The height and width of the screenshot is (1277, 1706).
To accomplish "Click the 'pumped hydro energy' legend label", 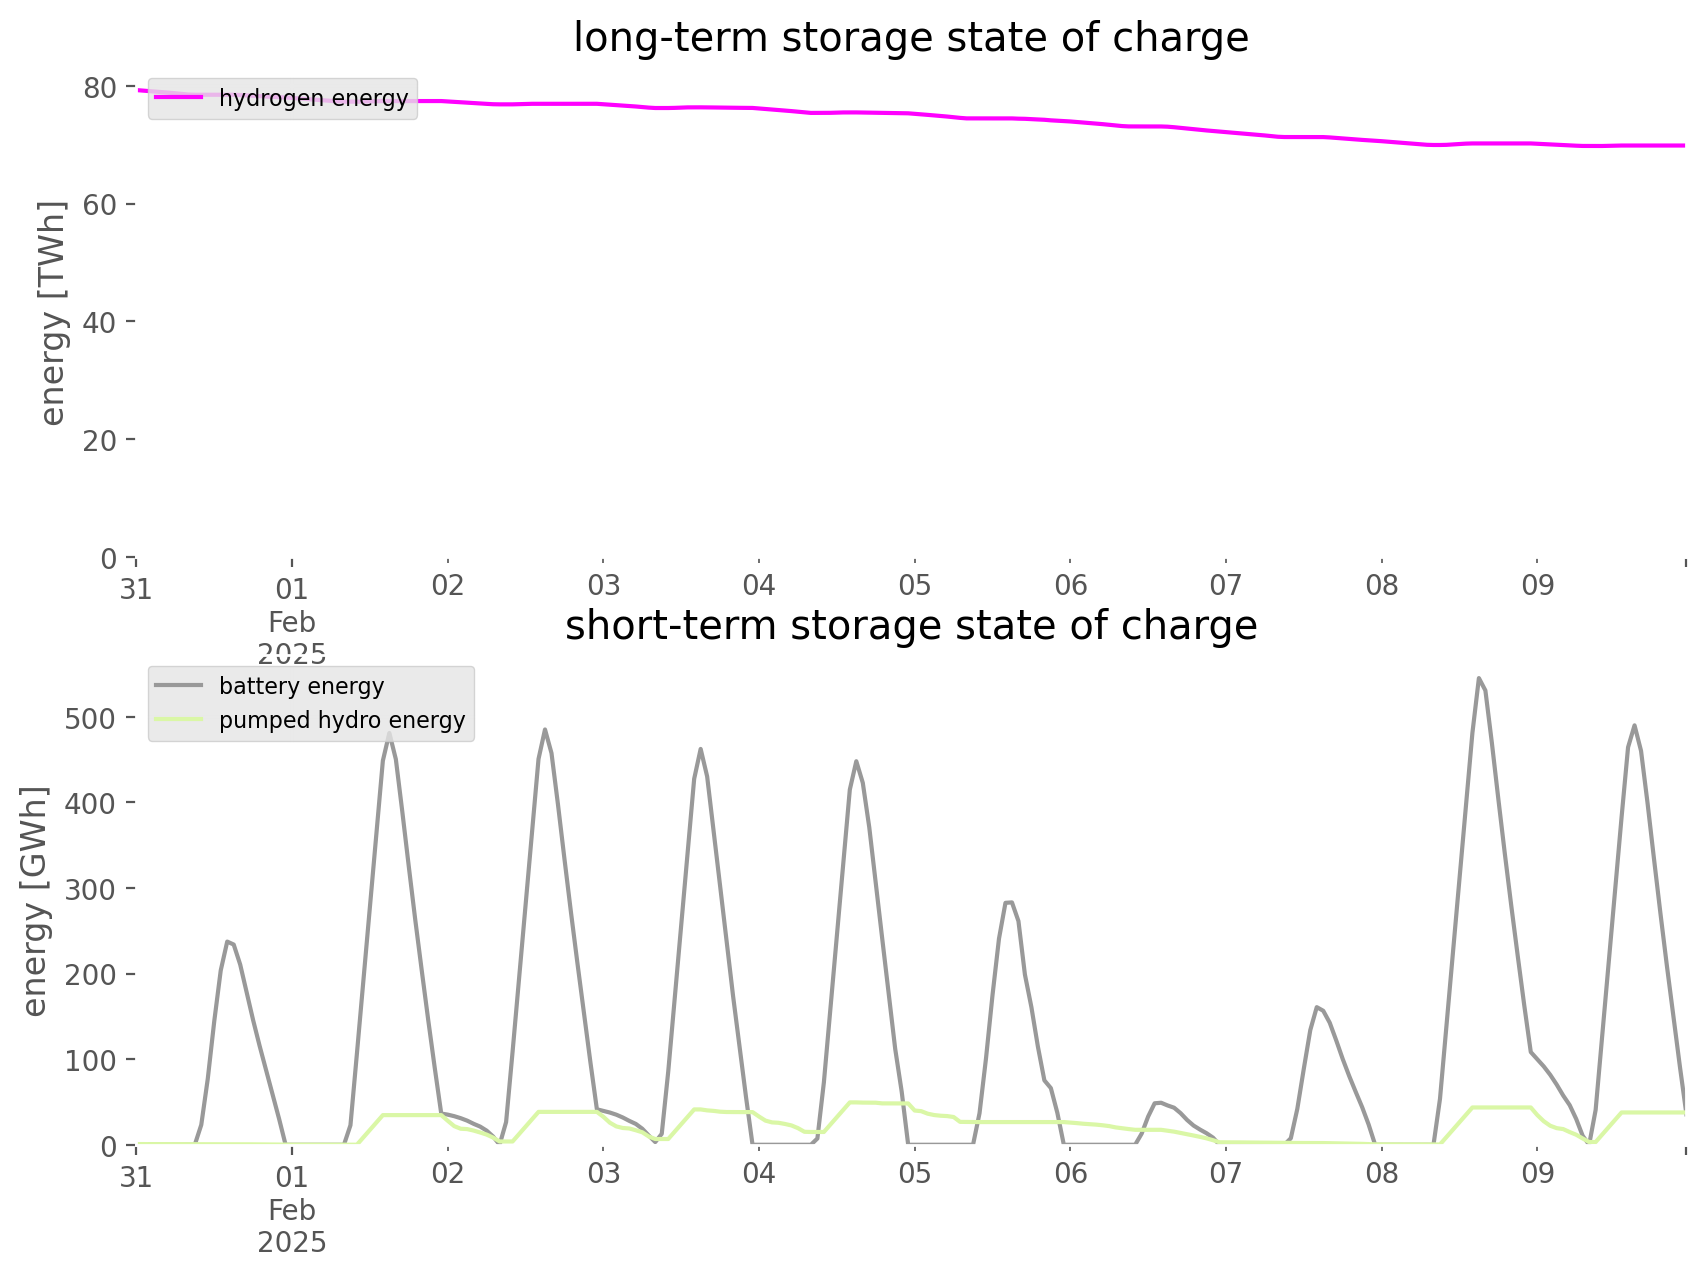I will tap(342, 720).
